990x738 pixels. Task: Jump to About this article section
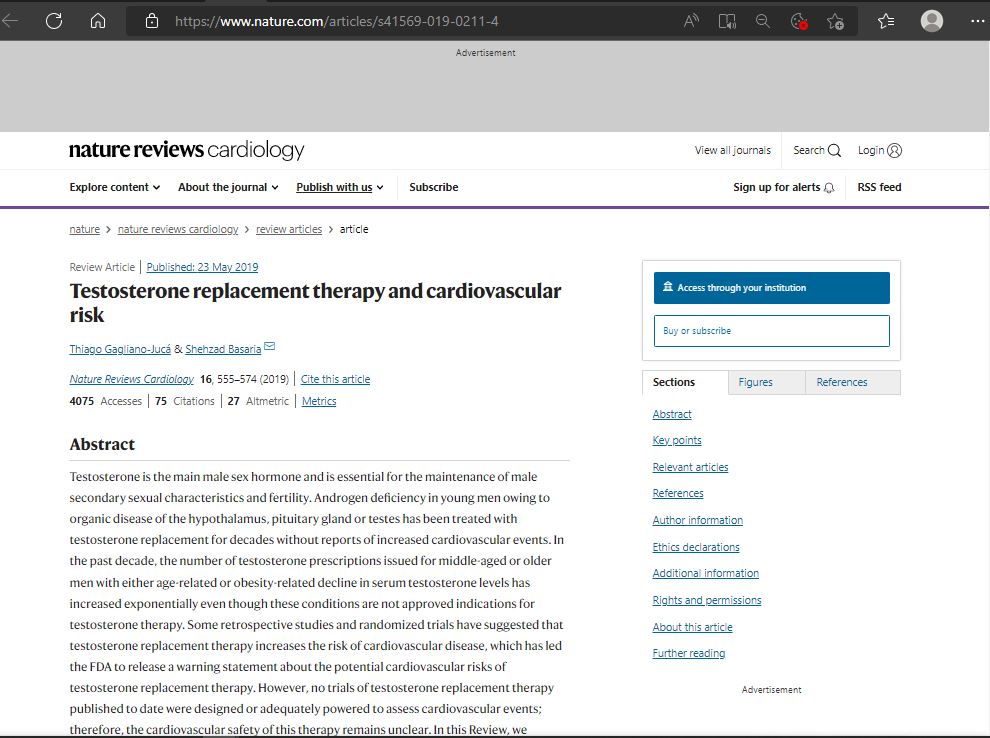tap(693, 627)
